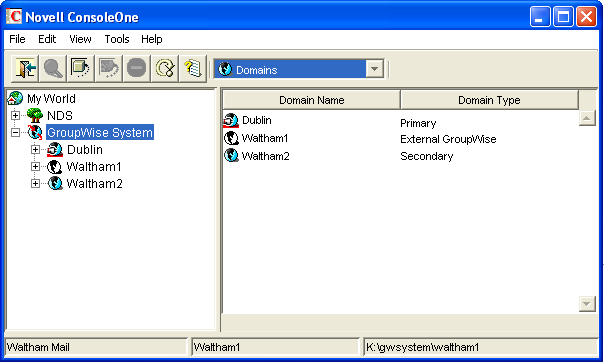Click the Waltham1 domain icon in tree
This screenshot has height=362, width=604.
pos(55,166)
